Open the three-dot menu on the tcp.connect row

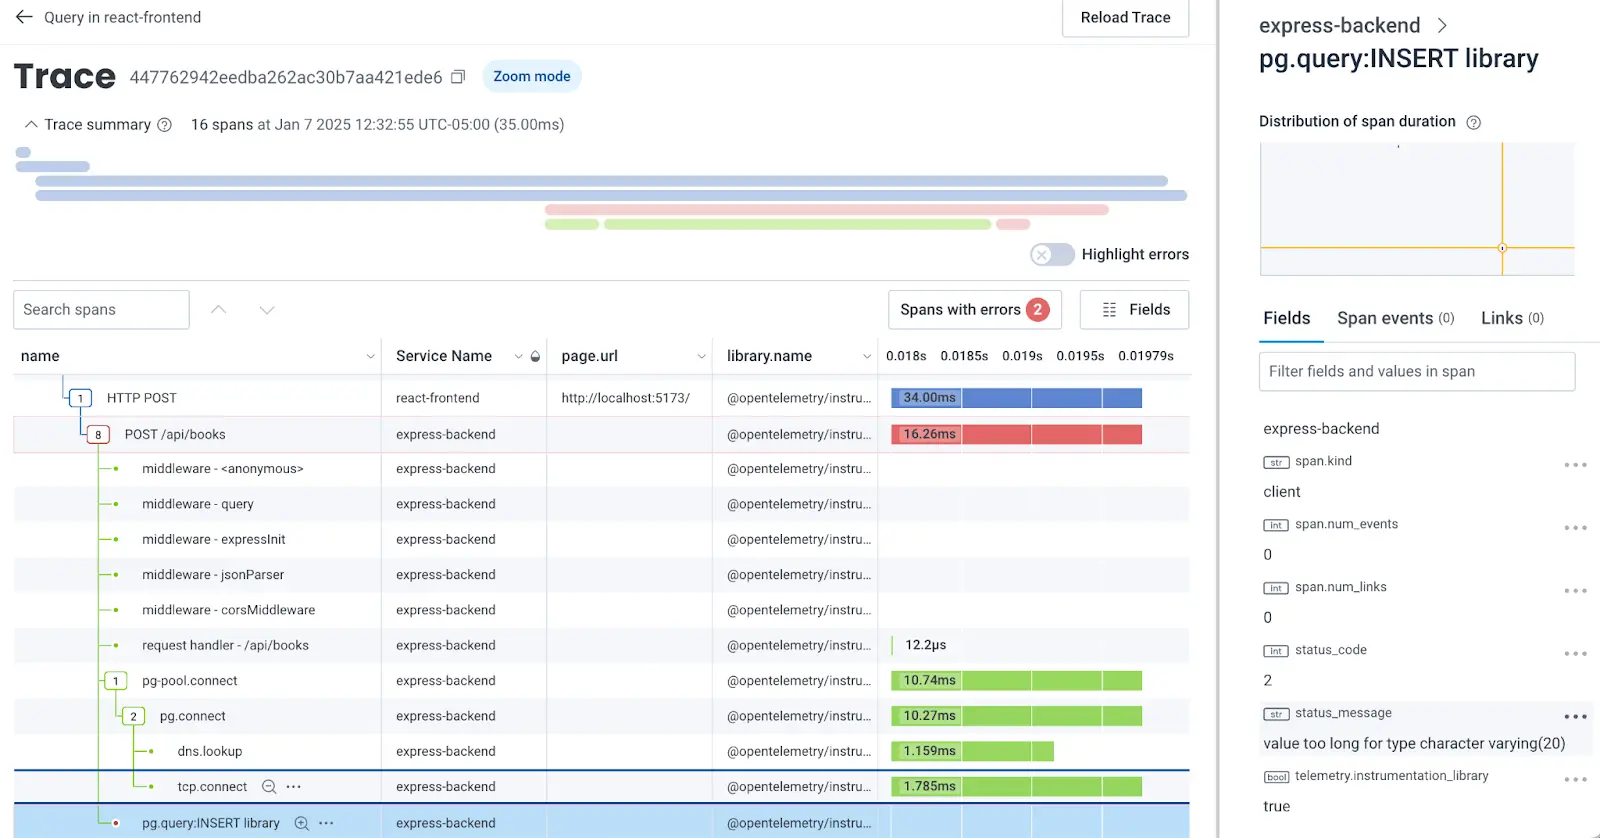294,787
